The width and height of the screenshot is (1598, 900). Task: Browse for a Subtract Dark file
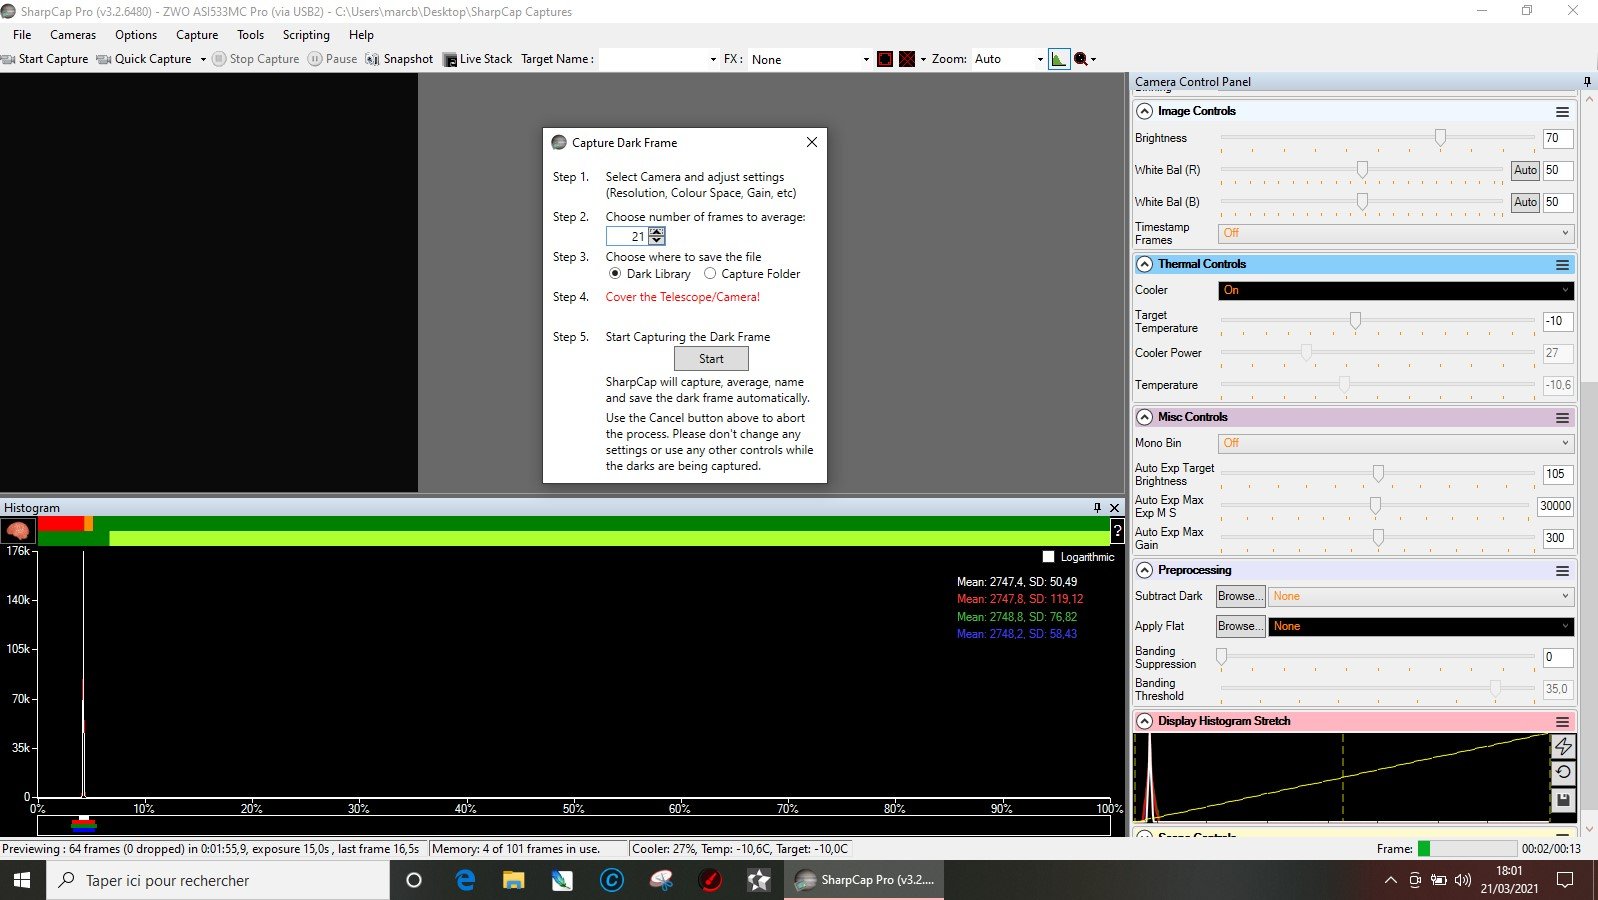(x=1240, y=596)
